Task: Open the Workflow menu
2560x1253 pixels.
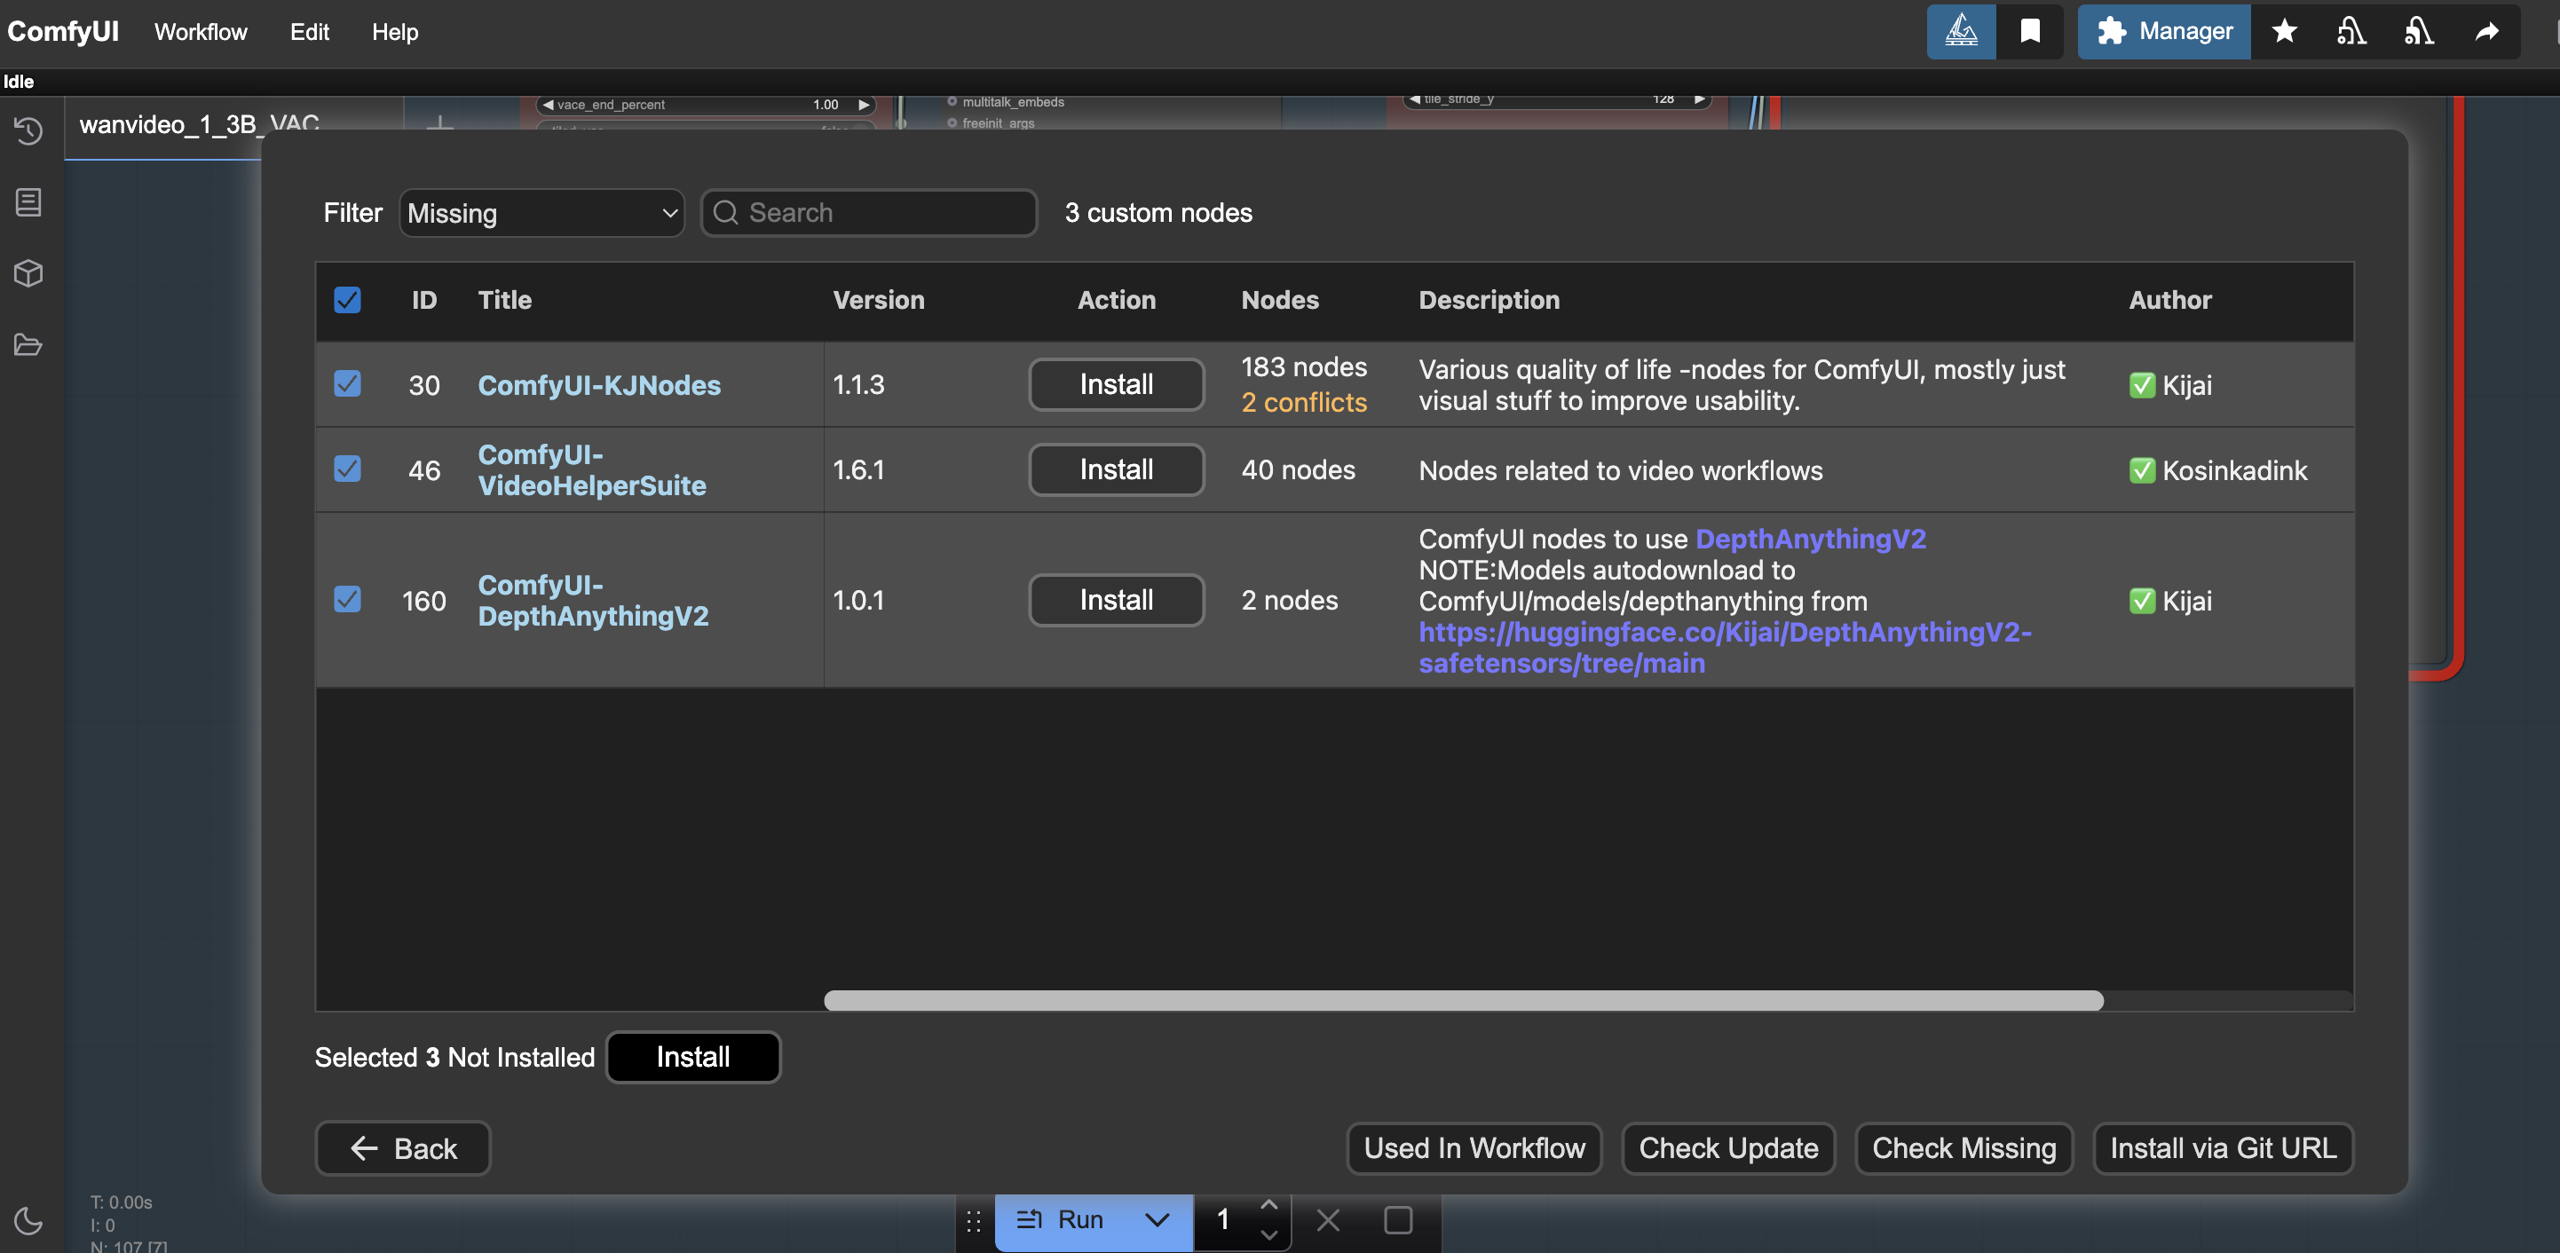Action: [200, 32]
